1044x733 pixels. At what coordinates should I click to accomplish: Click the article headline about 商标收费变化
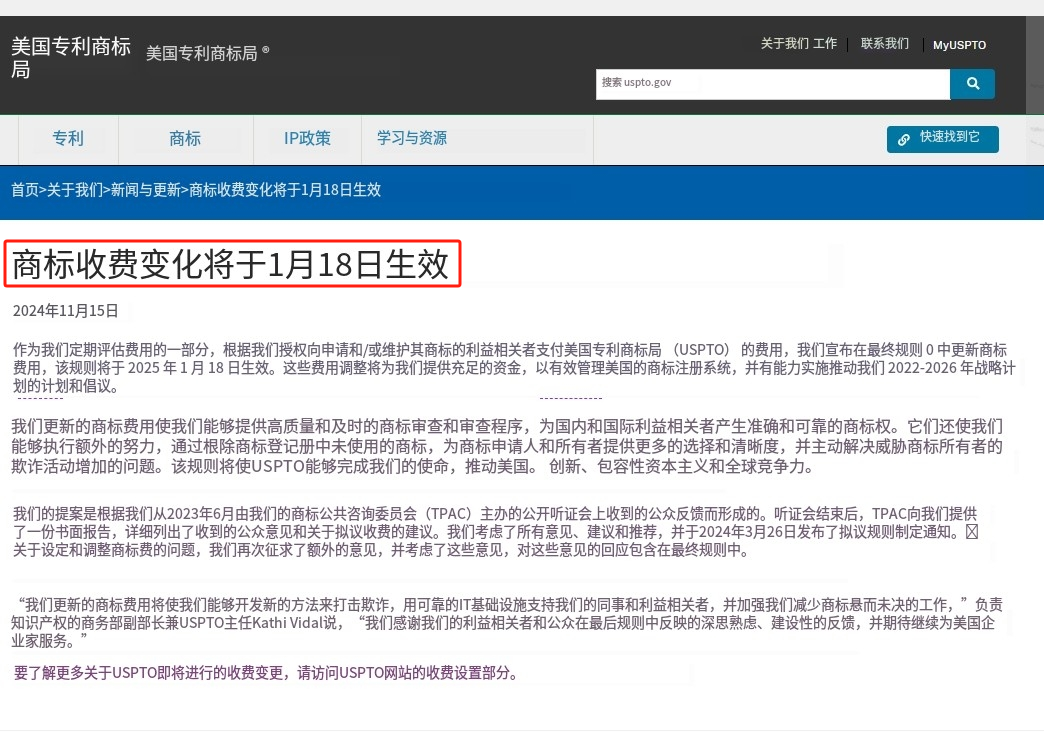[232, 264]
